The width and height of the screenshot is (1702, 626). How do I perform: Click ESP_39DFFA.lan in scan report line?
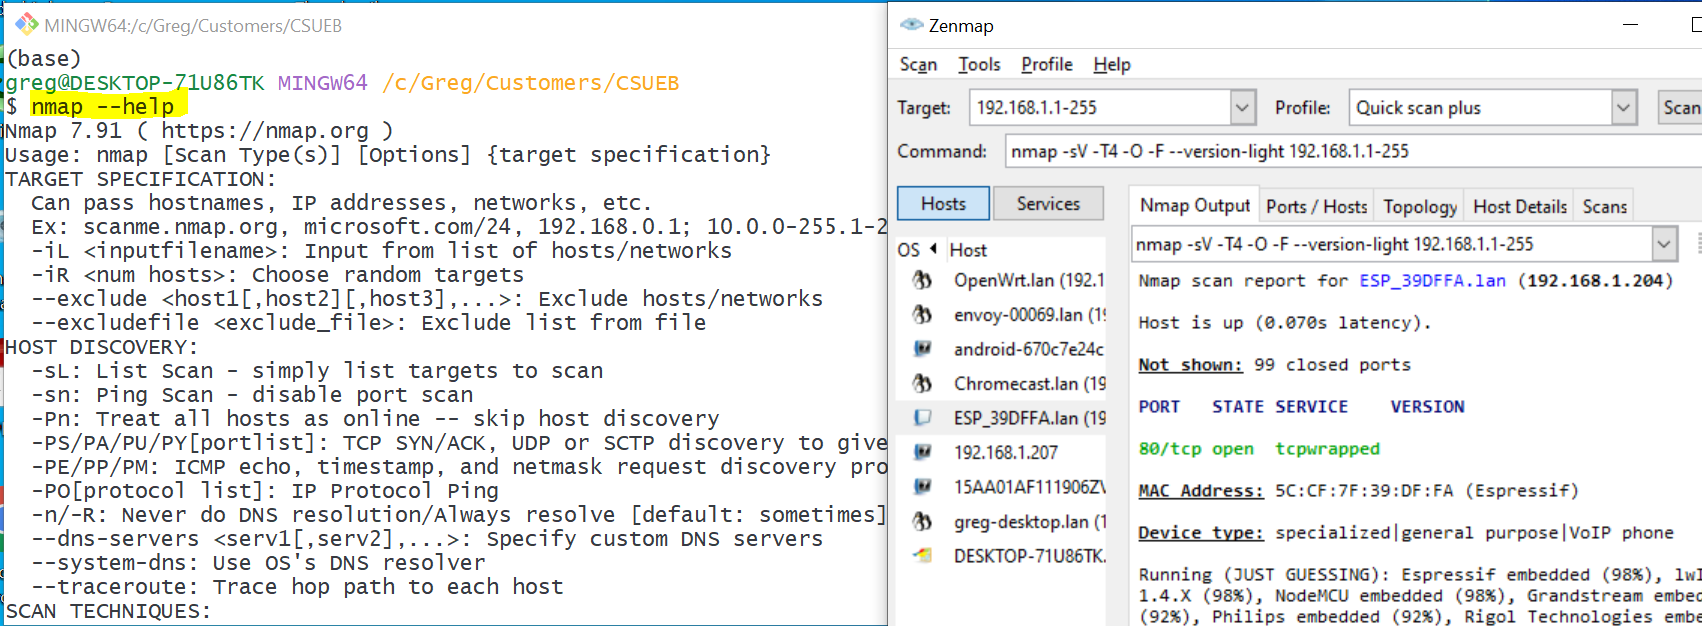tap(1432, 281)
